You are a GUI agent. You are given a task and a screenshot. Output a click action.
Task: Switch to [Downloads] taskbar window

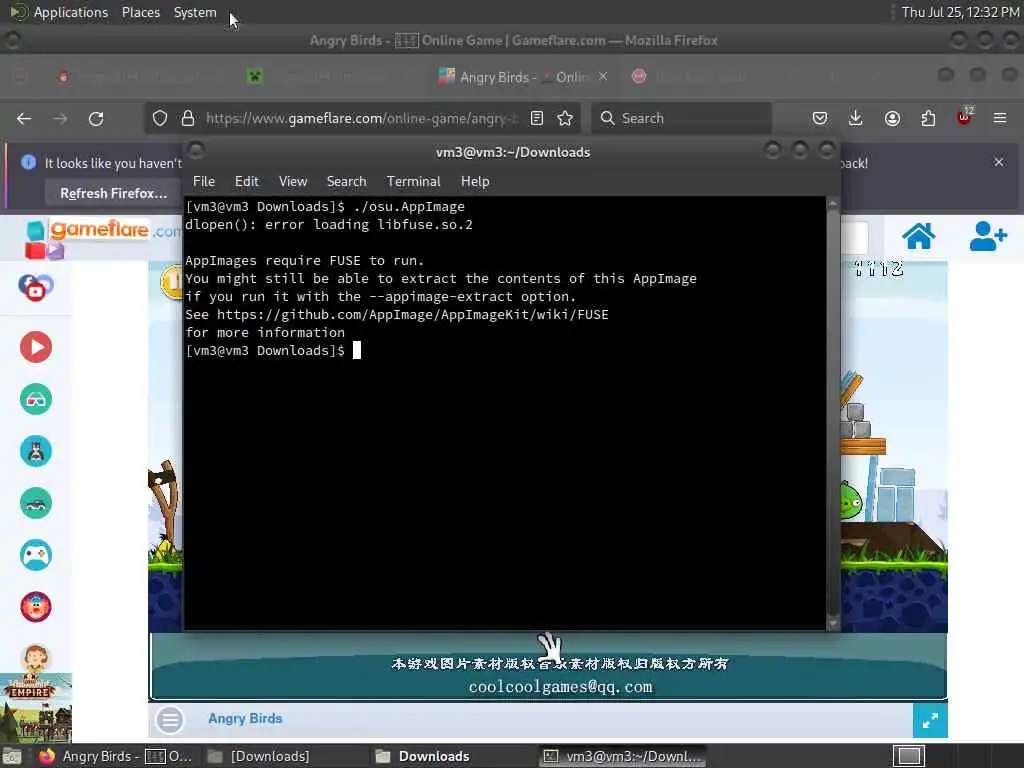pyautogui.click(x=259, y=756)
